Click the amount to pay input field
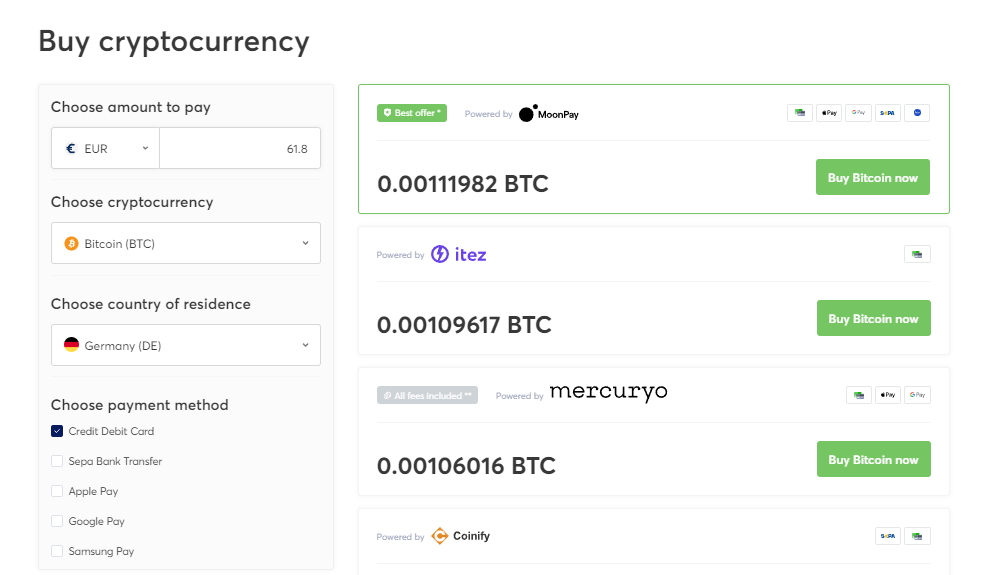This screenshot has width=999, height=575. pyautogui.click(x=240, y=148)
